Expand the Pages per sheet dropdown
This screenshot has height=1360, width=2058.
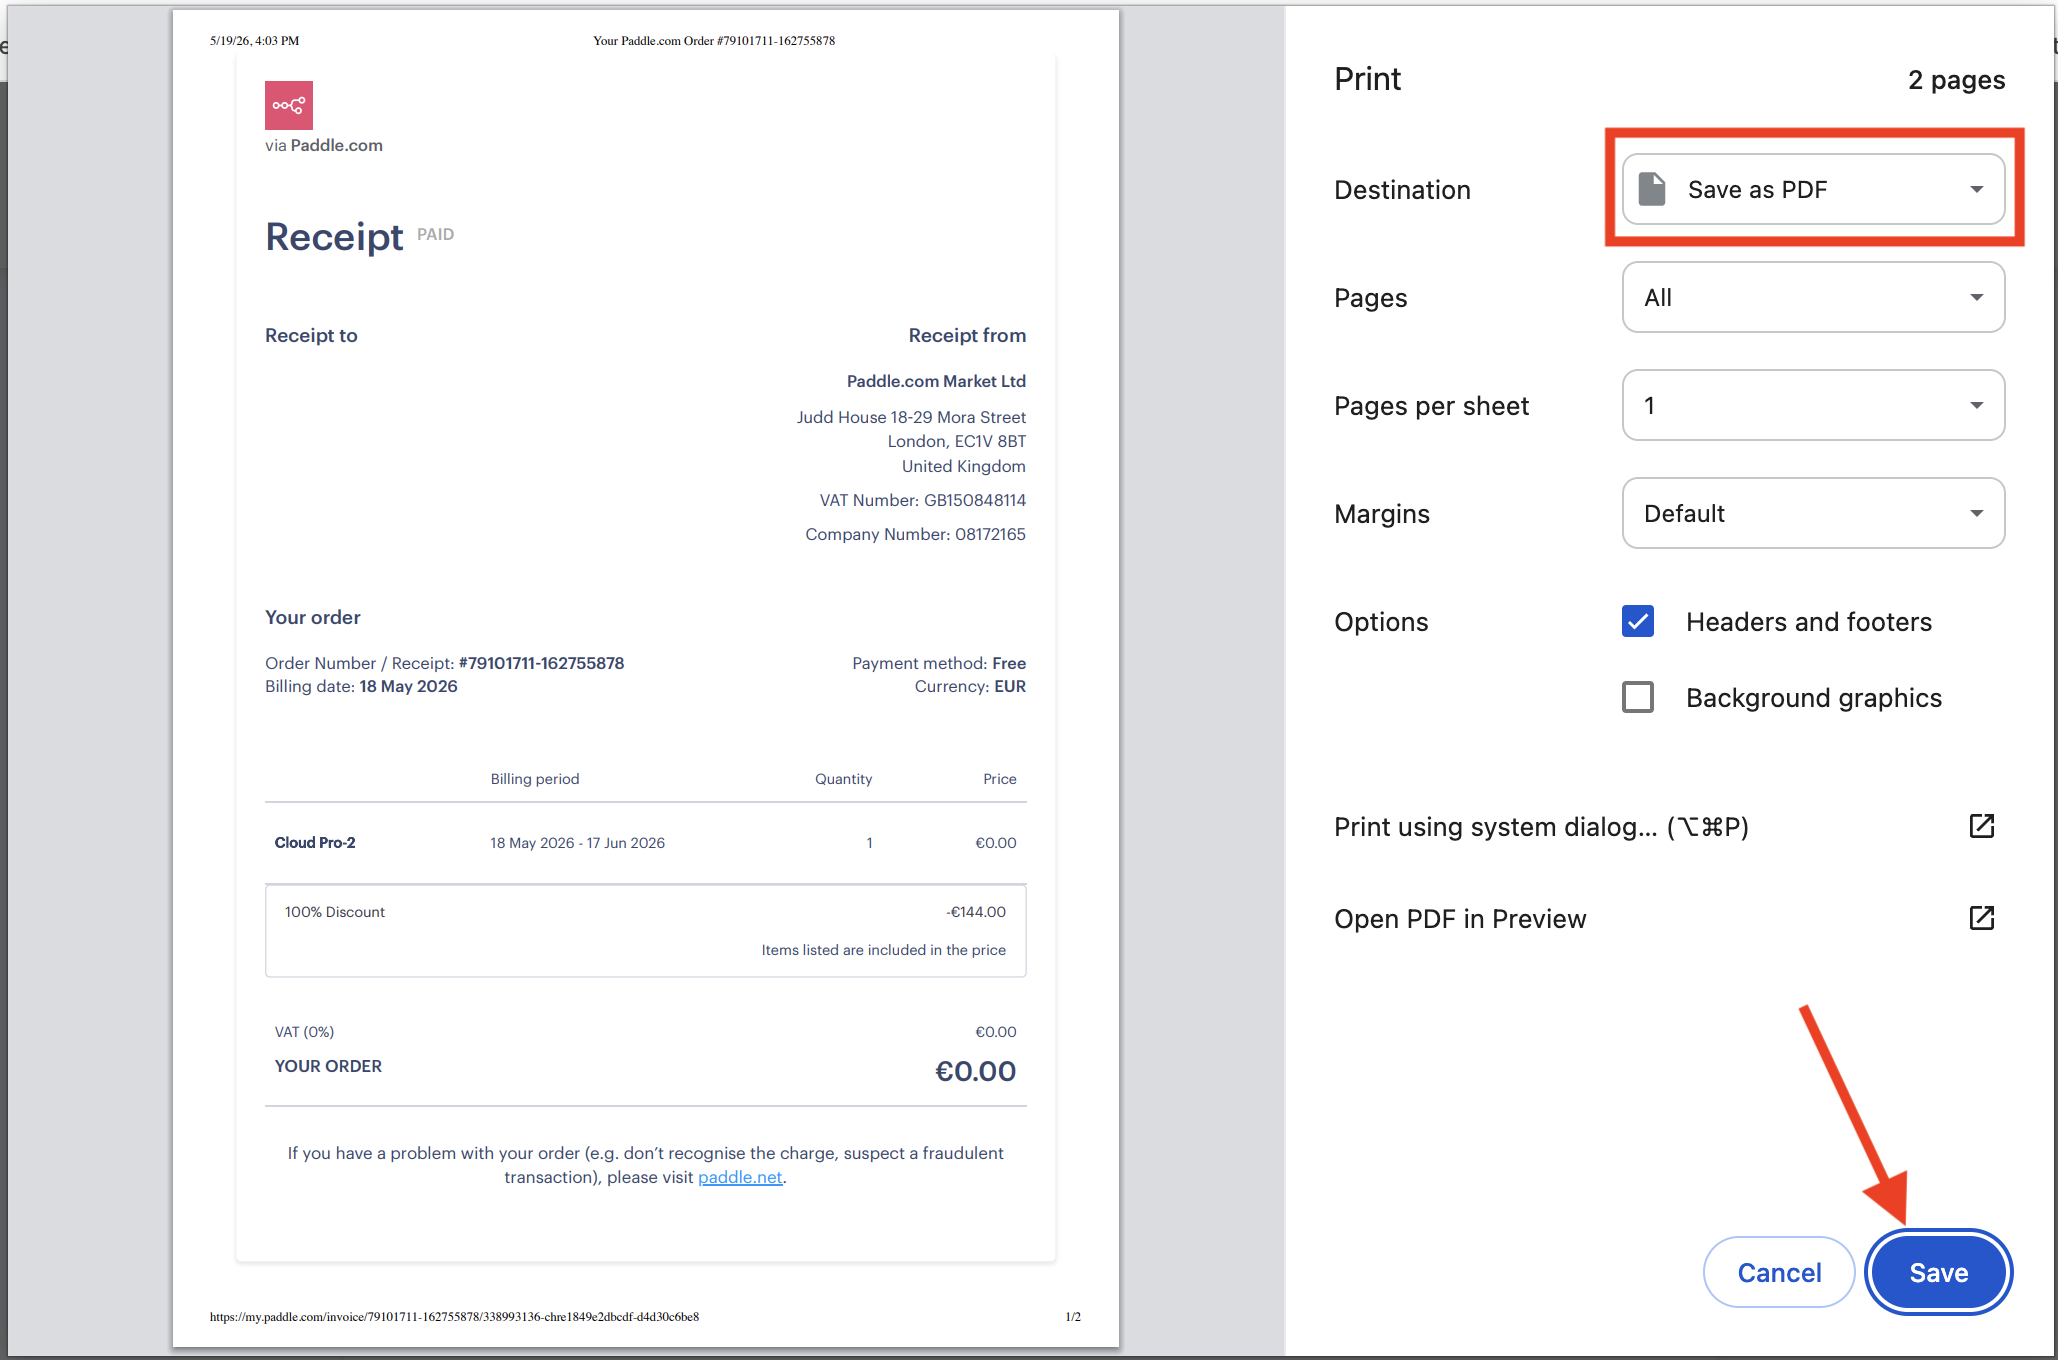coord(1813,405)
